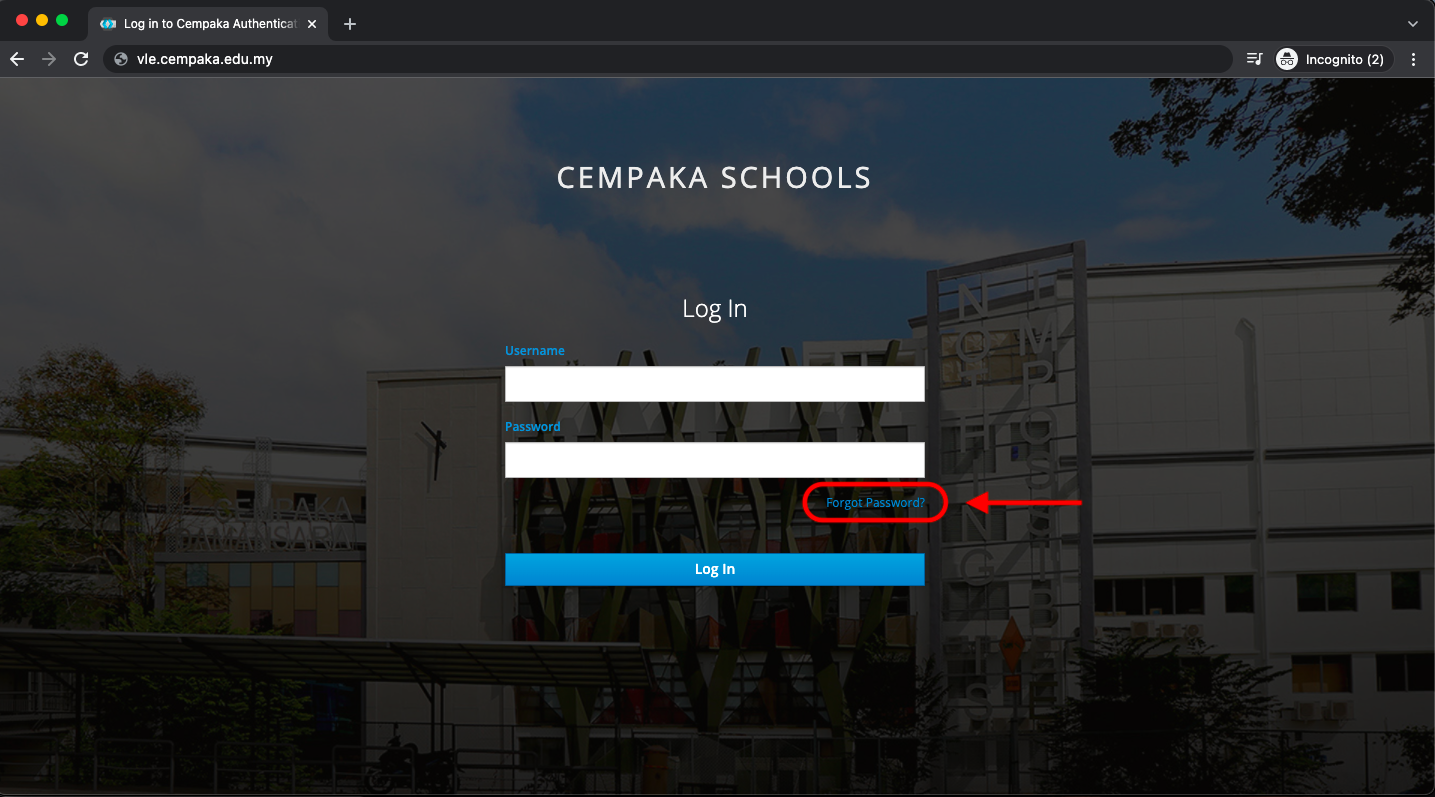Viewport: 1435px width, 797px height.
Task: Open the media control icon in toolbar
Action: pos(1254,59)
